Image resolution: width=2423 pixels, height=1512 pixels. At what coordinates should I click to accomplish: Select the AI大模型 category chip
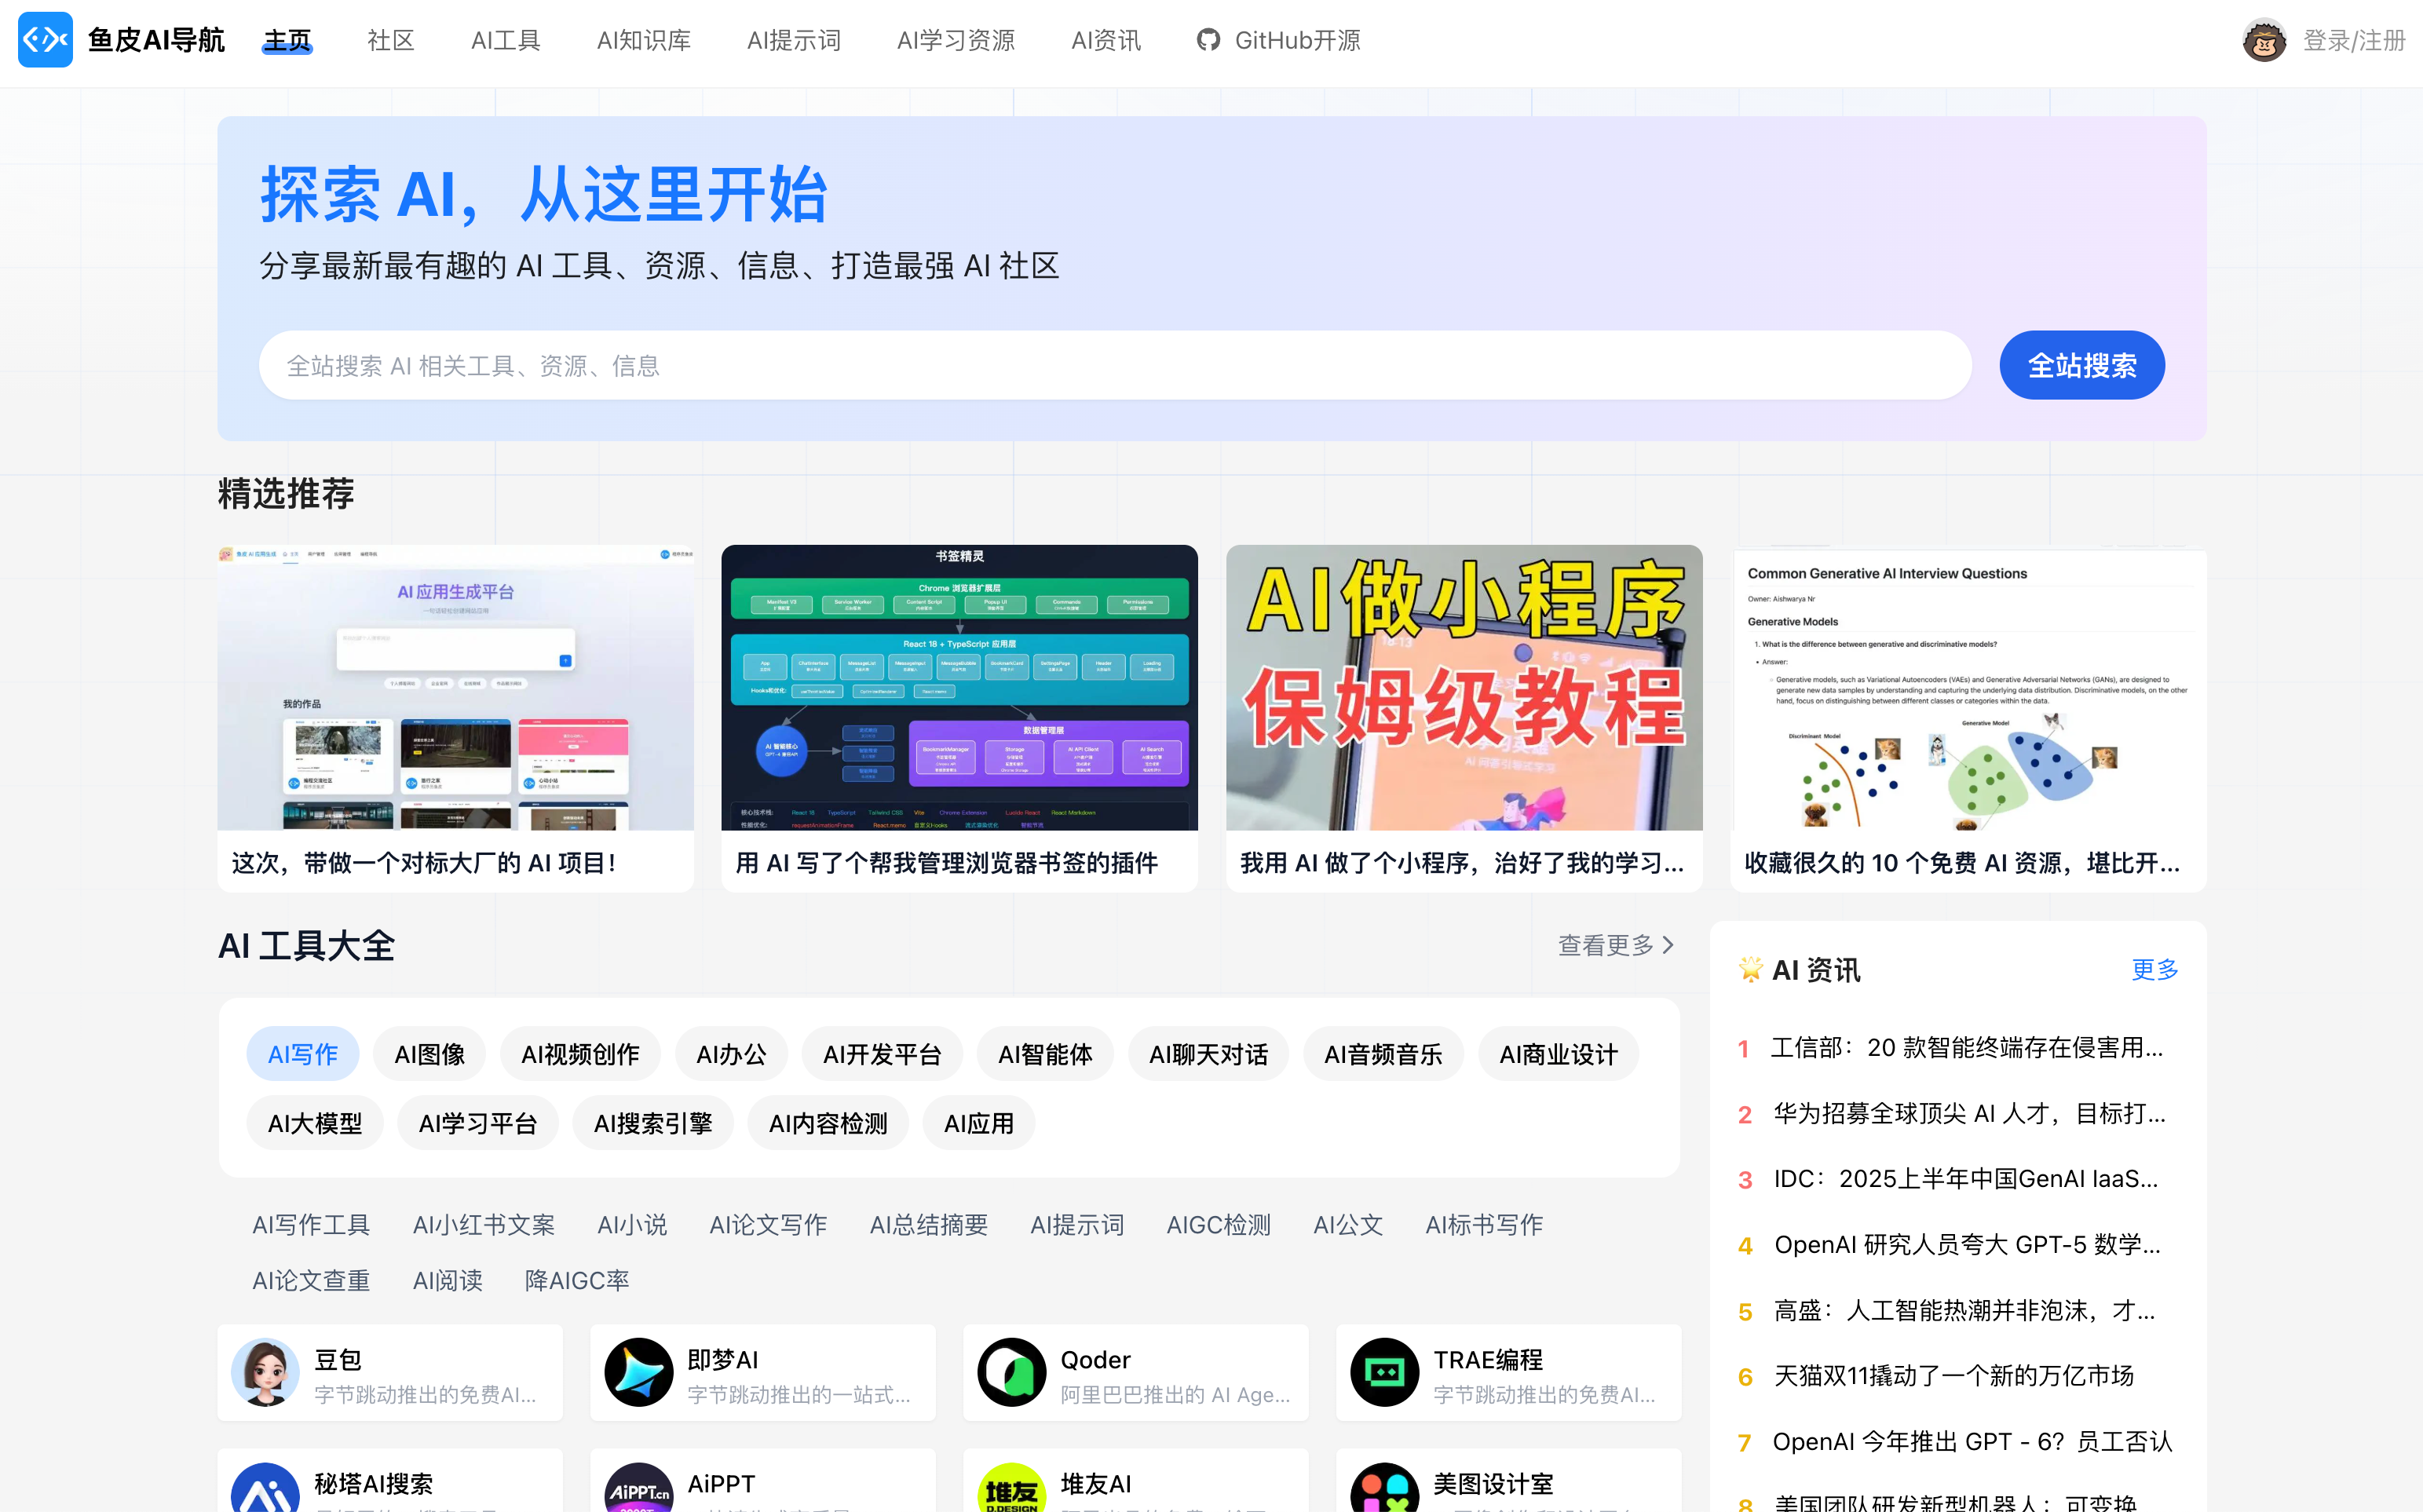pos(315,1123)
